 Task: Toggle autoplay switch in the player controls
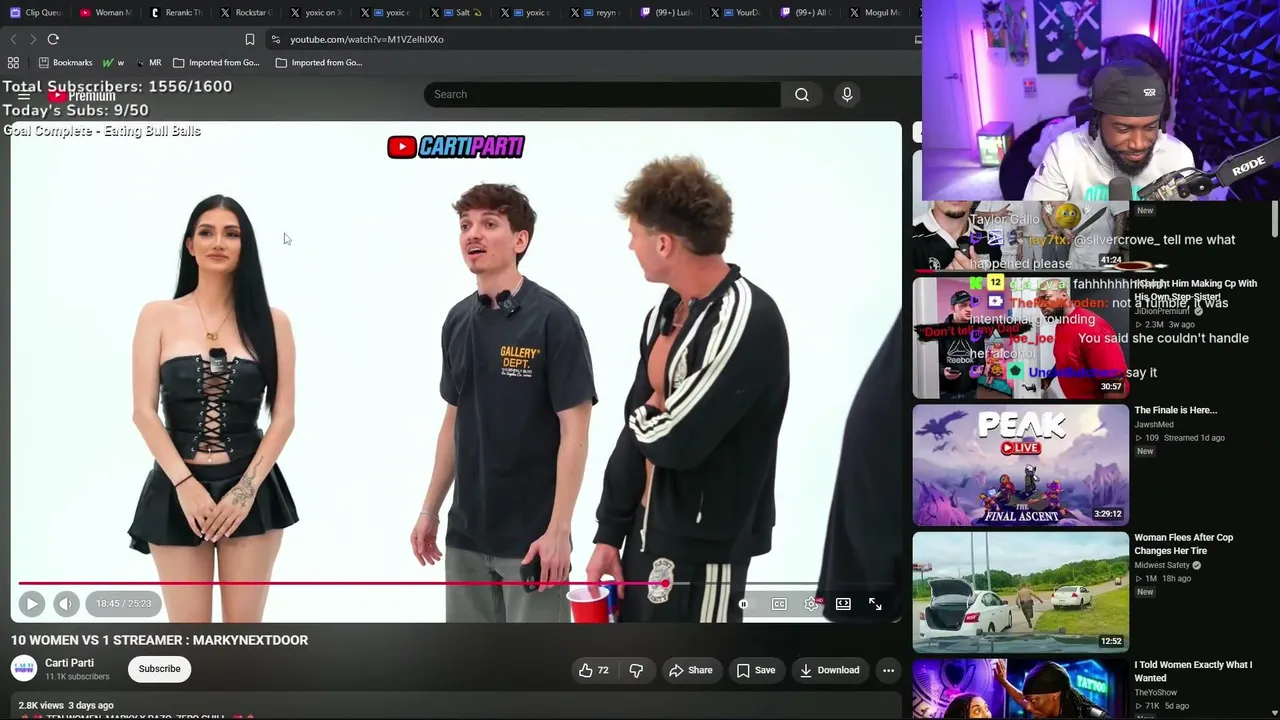coord(743,604)
